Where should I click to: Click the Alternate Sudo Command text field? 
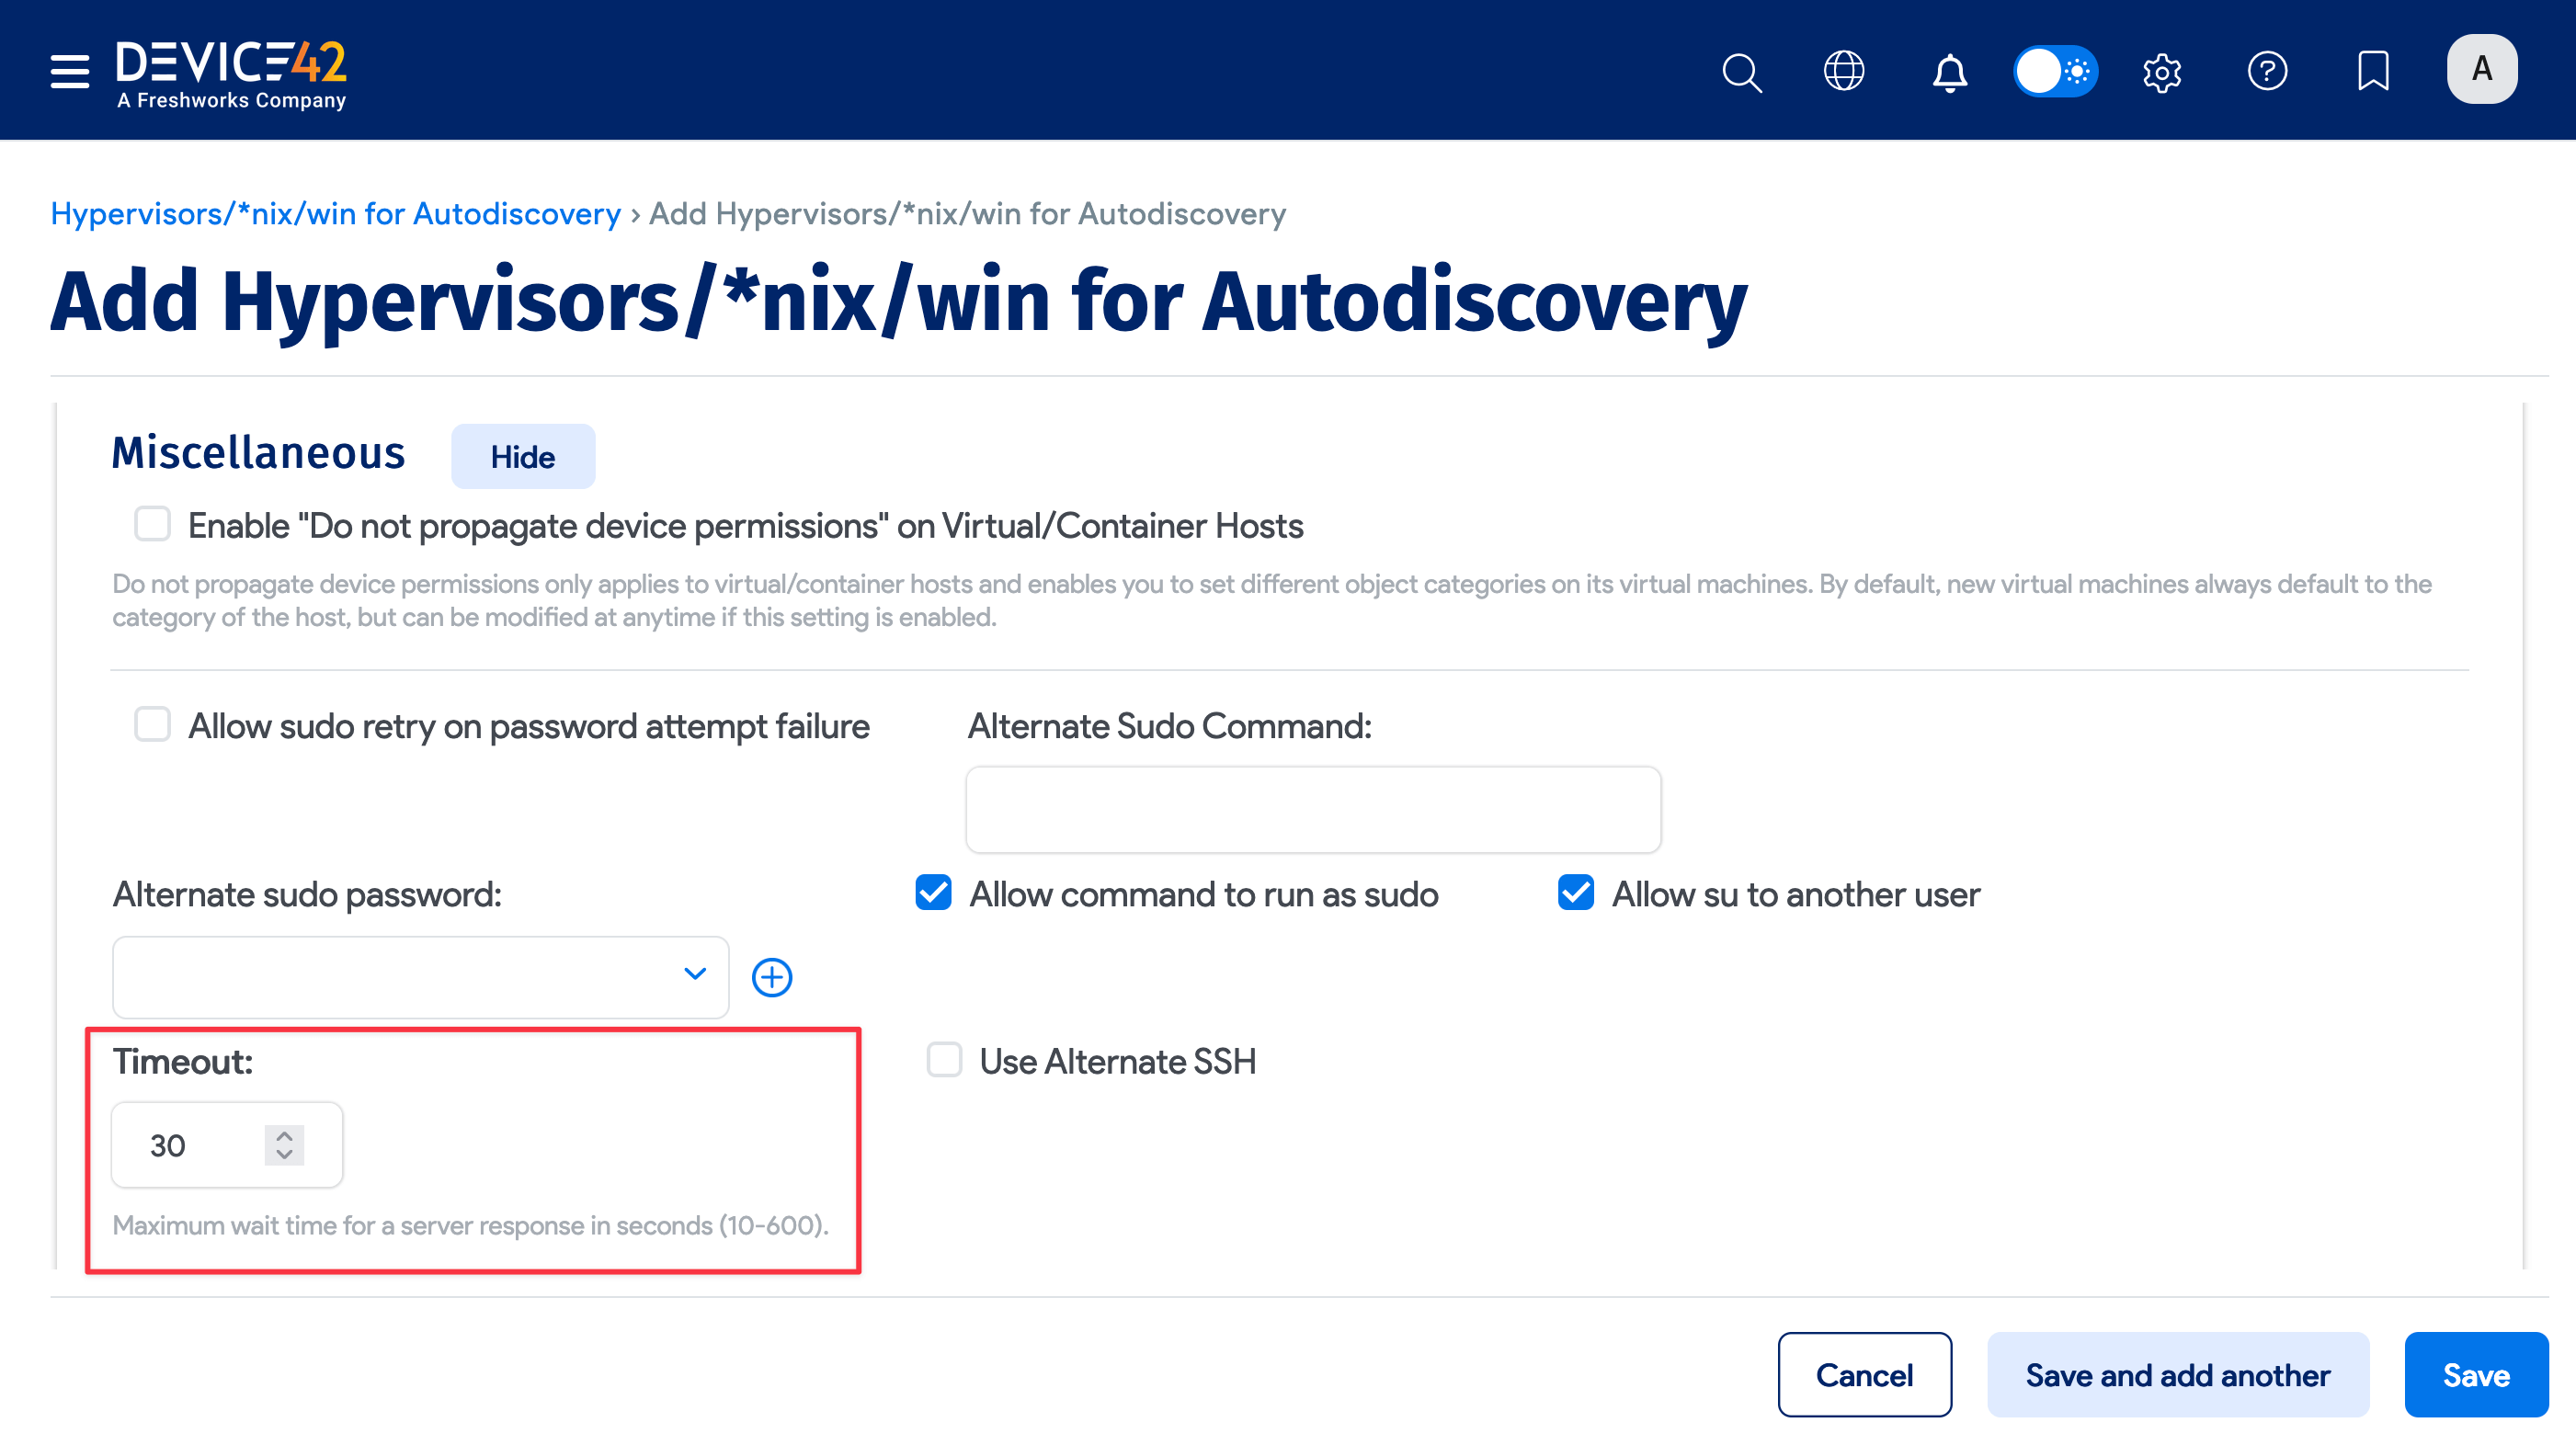click(x=1313, y=810)
